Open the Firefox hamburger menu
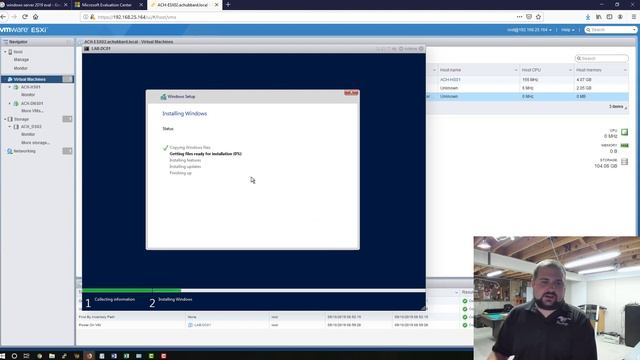This screenshot has width=640, height=360. coord(634,17)
